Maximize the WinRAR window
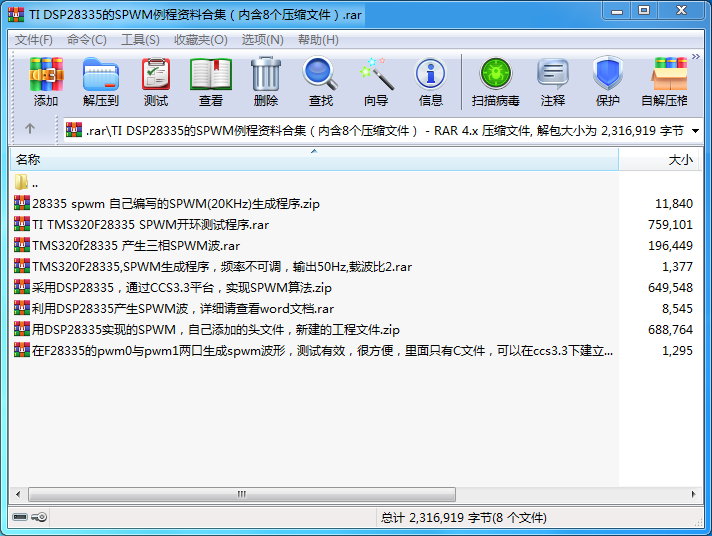 (644, 11)
